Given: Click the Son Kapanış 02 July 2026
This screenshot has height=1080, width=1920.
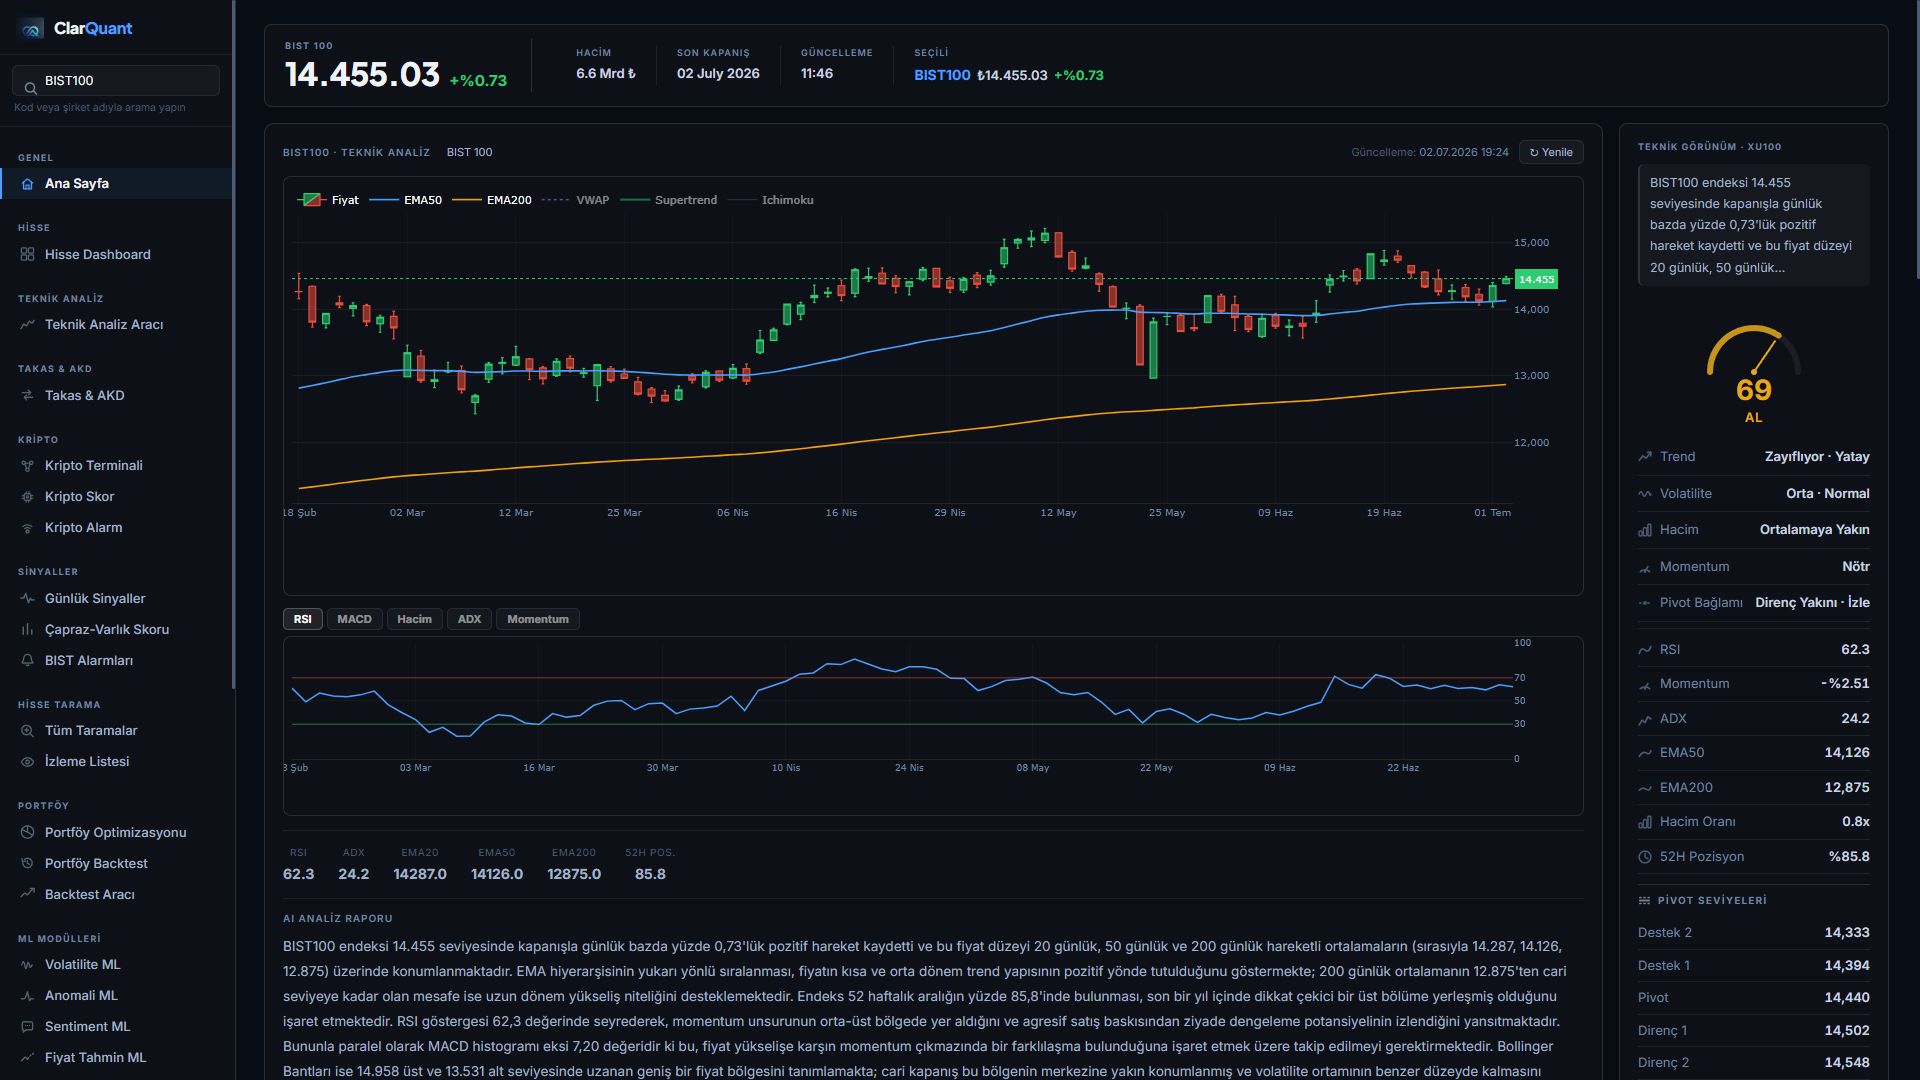Looking at the screenshot, I should click(718, 74).
